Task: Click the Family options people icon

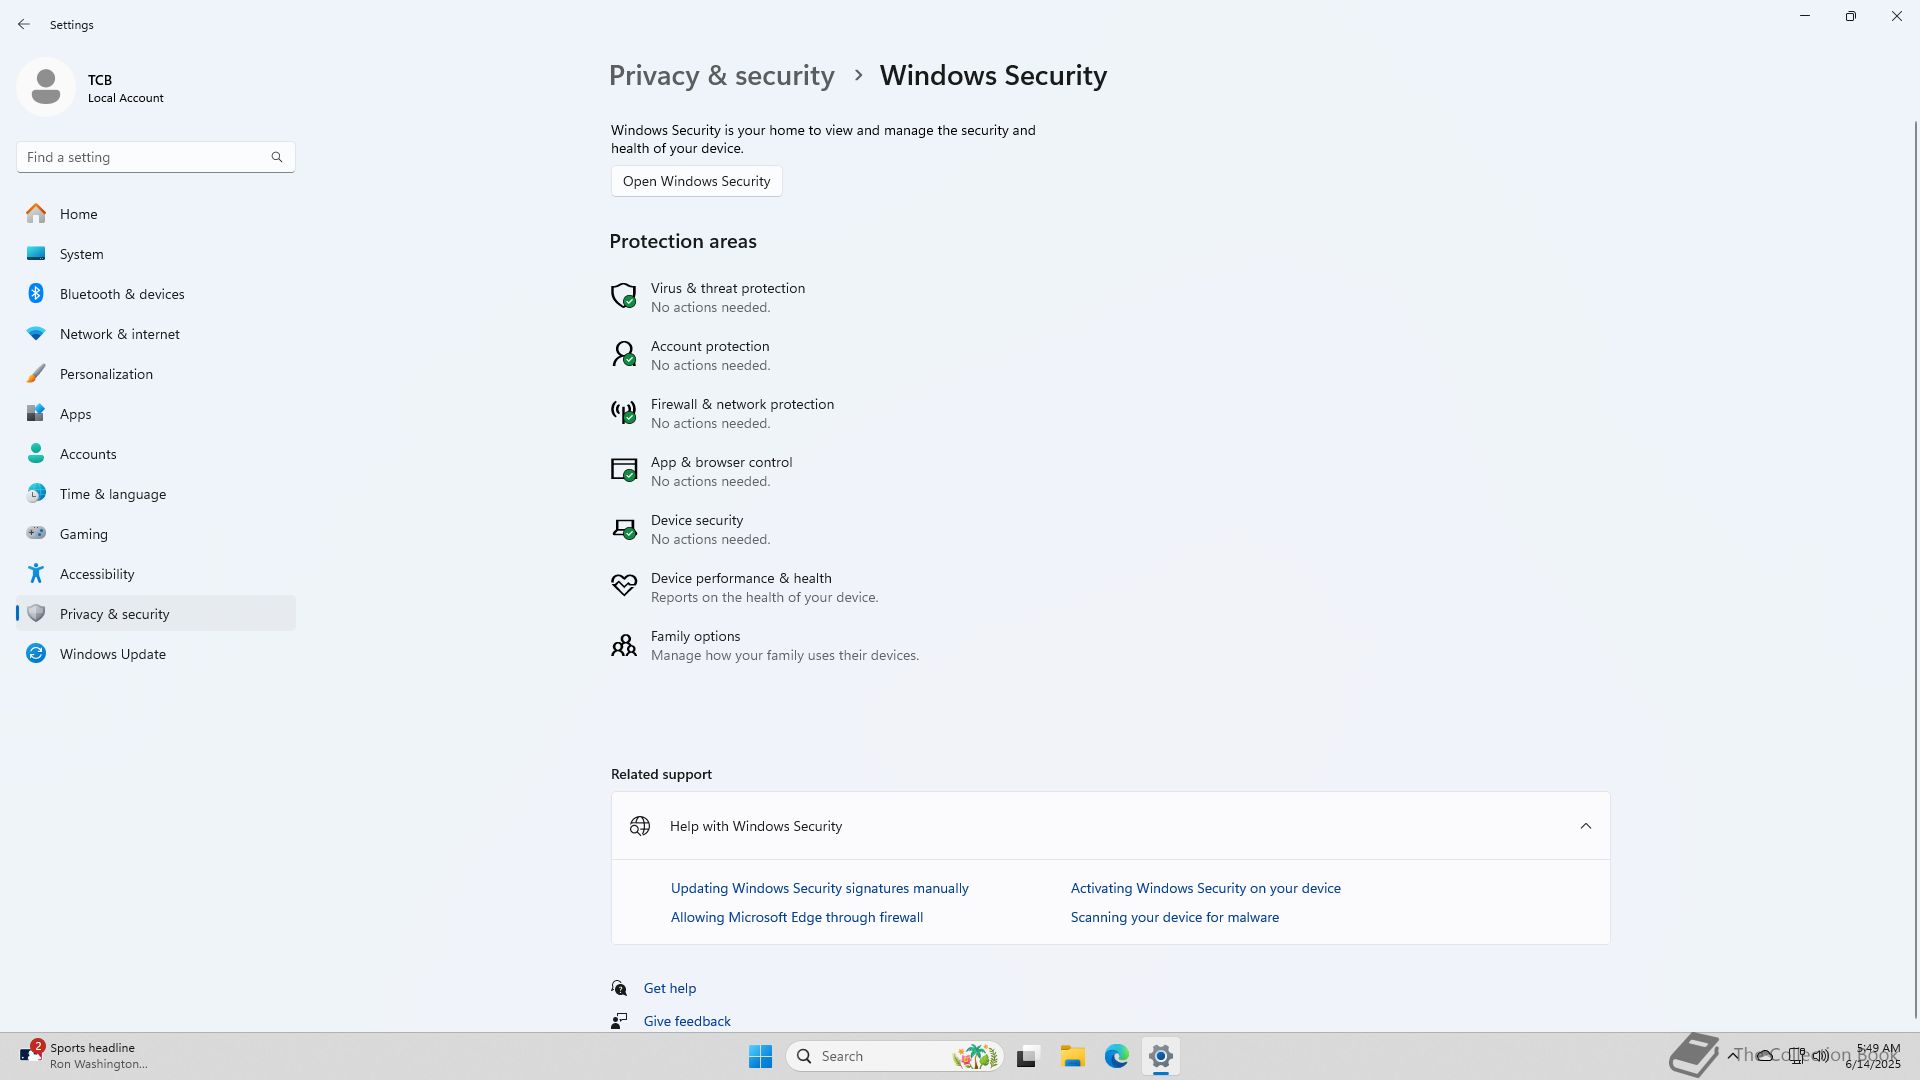Action: [623, 645]
